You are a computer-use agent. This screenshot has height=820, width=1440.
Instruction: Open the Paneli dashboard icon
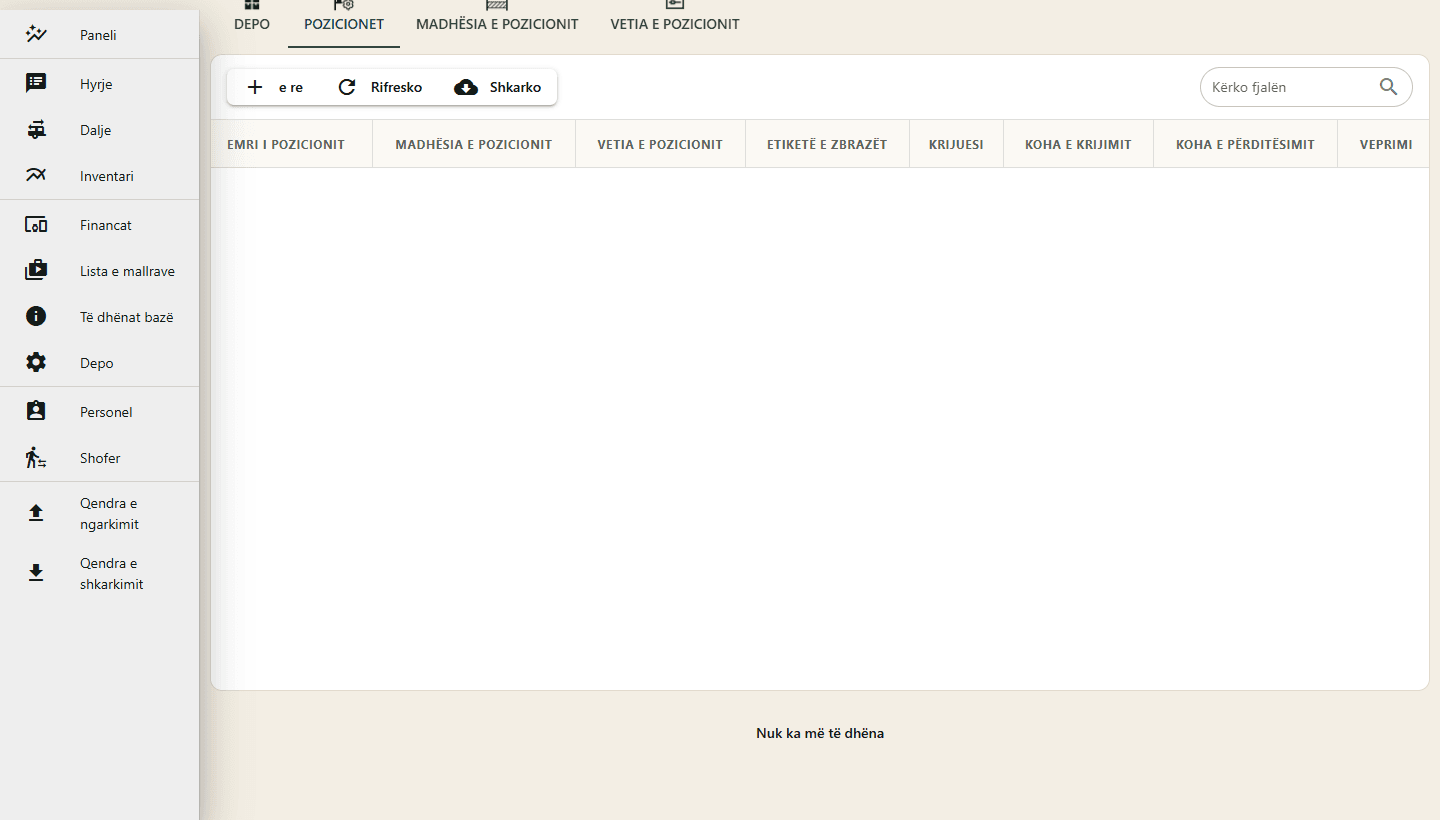(x=36, y=35)
